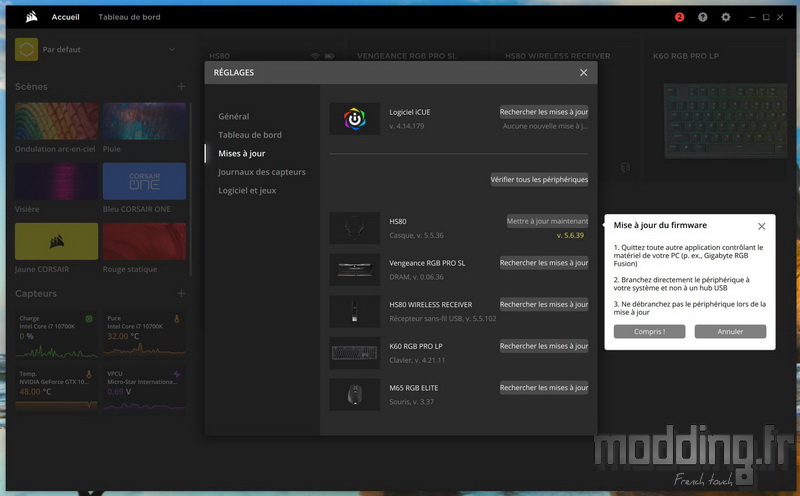Image resolution: width=800 pixels, height=496 pixels.
Task: Click the v. 5.6.39 firmware version text
Action: click(570, 235)
